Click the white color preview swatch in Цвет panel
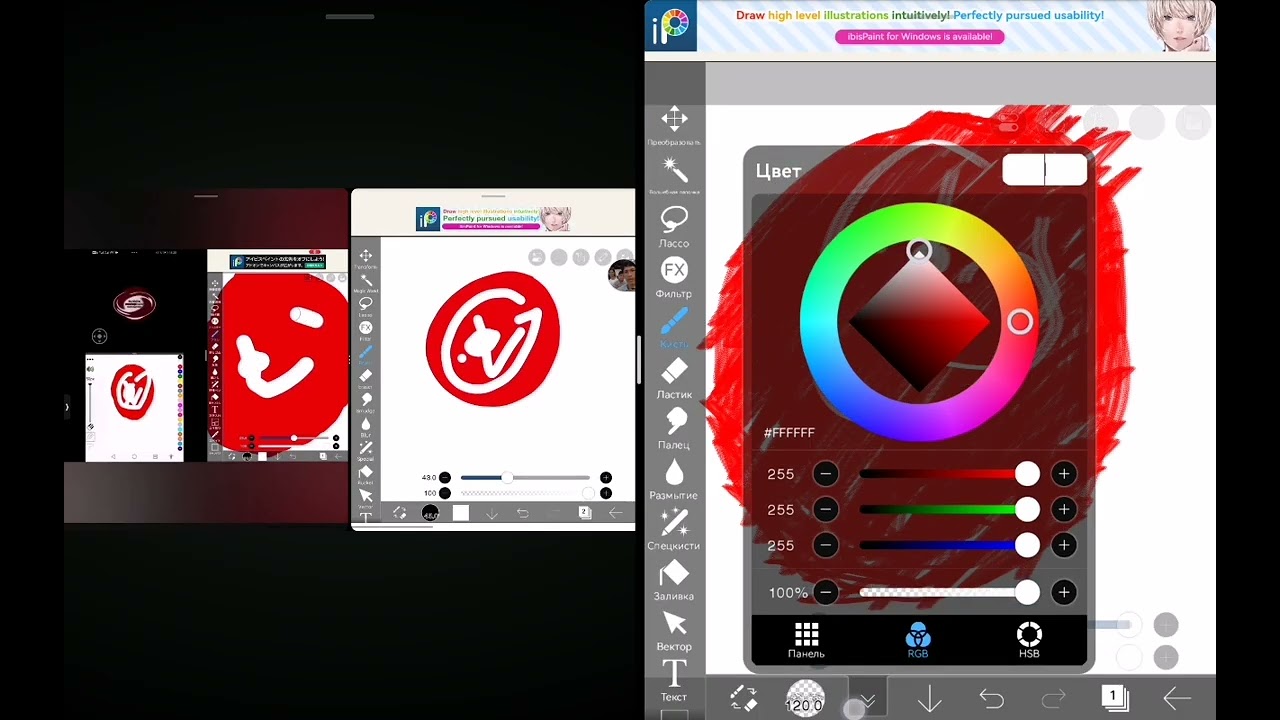The height and width of the screenshot is (720, 1280). click(1044, 170)
